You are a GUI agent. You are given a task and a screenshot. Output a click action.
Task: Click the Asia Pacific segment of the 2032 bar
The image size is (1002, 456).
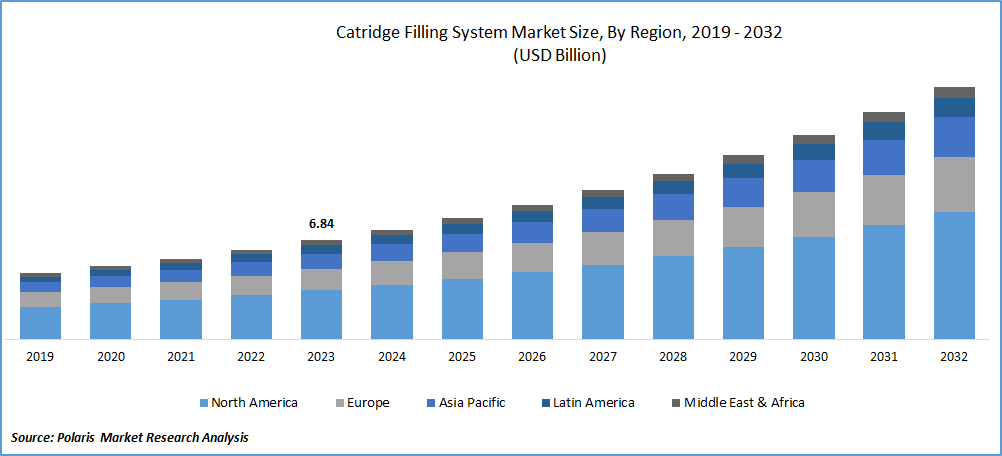954,137
